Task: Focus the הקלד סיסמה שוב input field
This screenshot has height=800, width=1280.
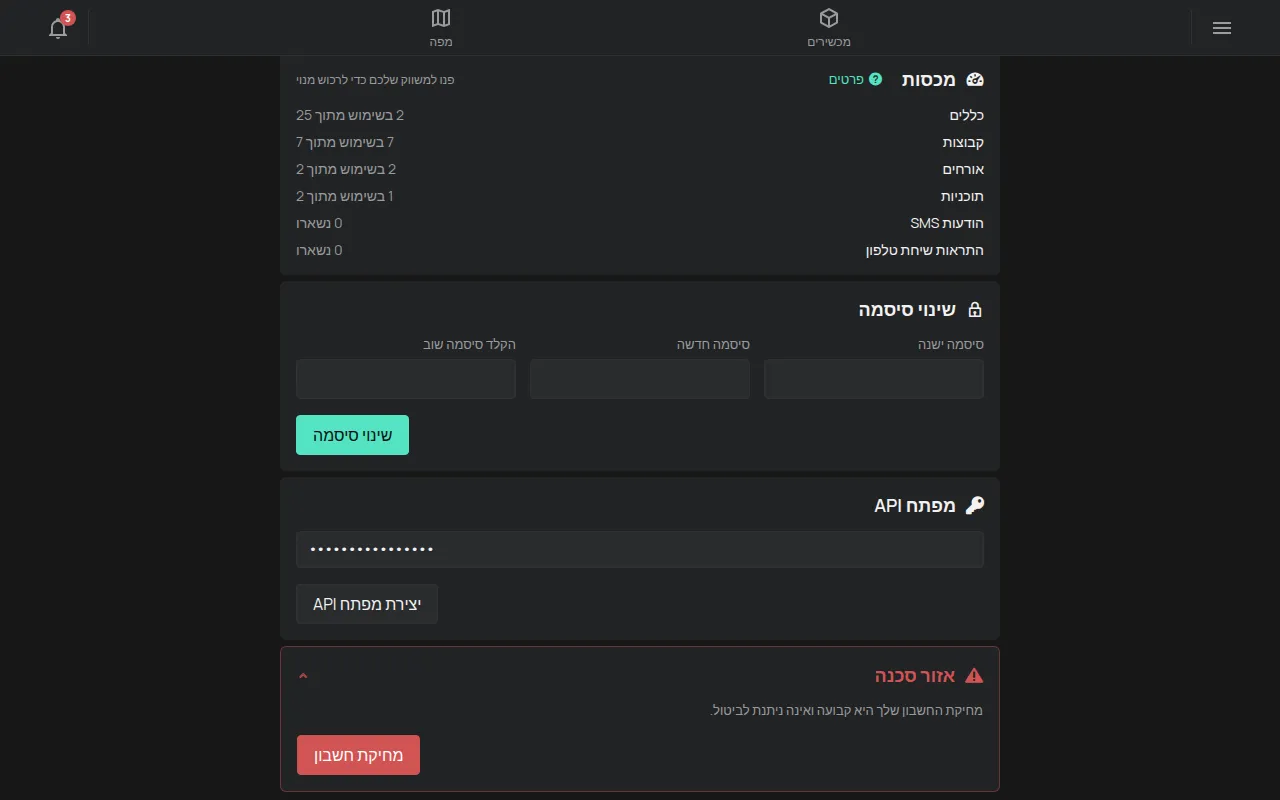Action: tap(406, 379)
